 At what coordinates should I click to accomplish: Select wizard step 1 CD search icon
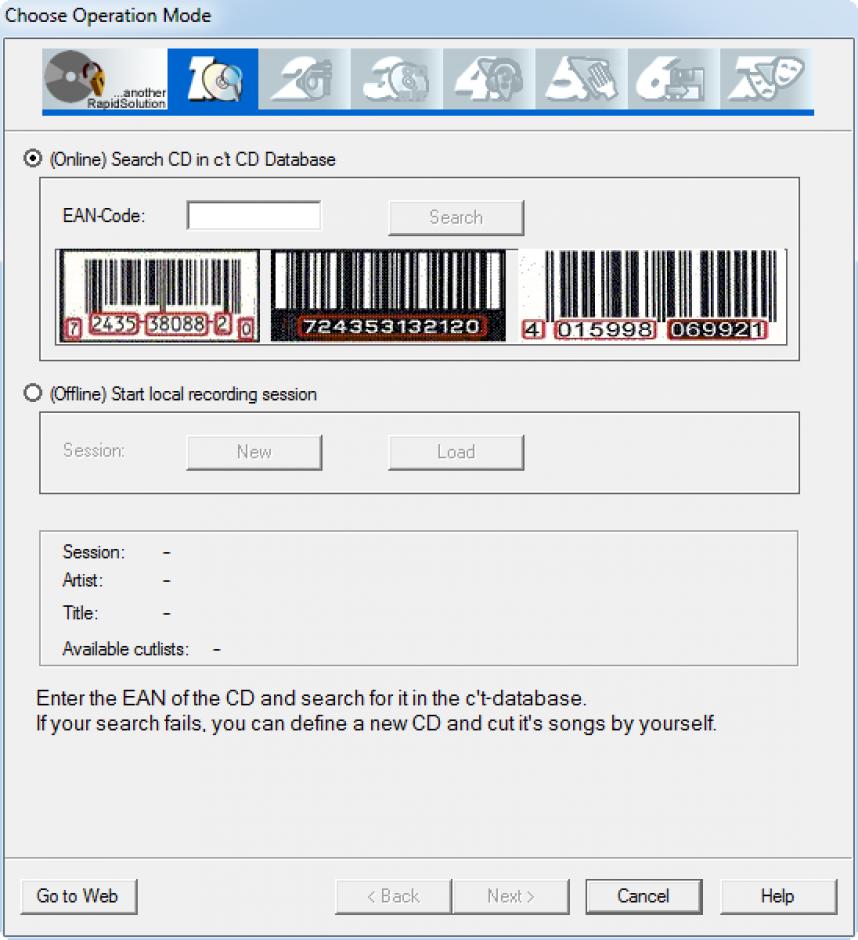click(x=213, y=79)
